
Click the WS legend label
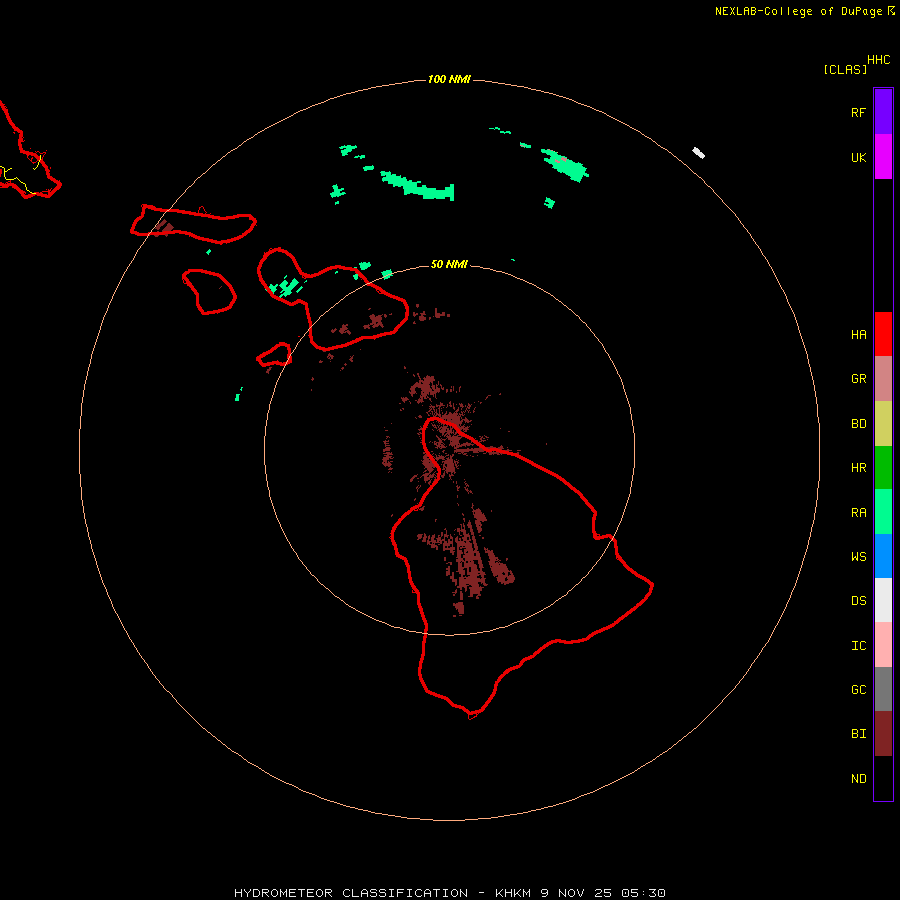pyautogui.click(x=858, y=557)
